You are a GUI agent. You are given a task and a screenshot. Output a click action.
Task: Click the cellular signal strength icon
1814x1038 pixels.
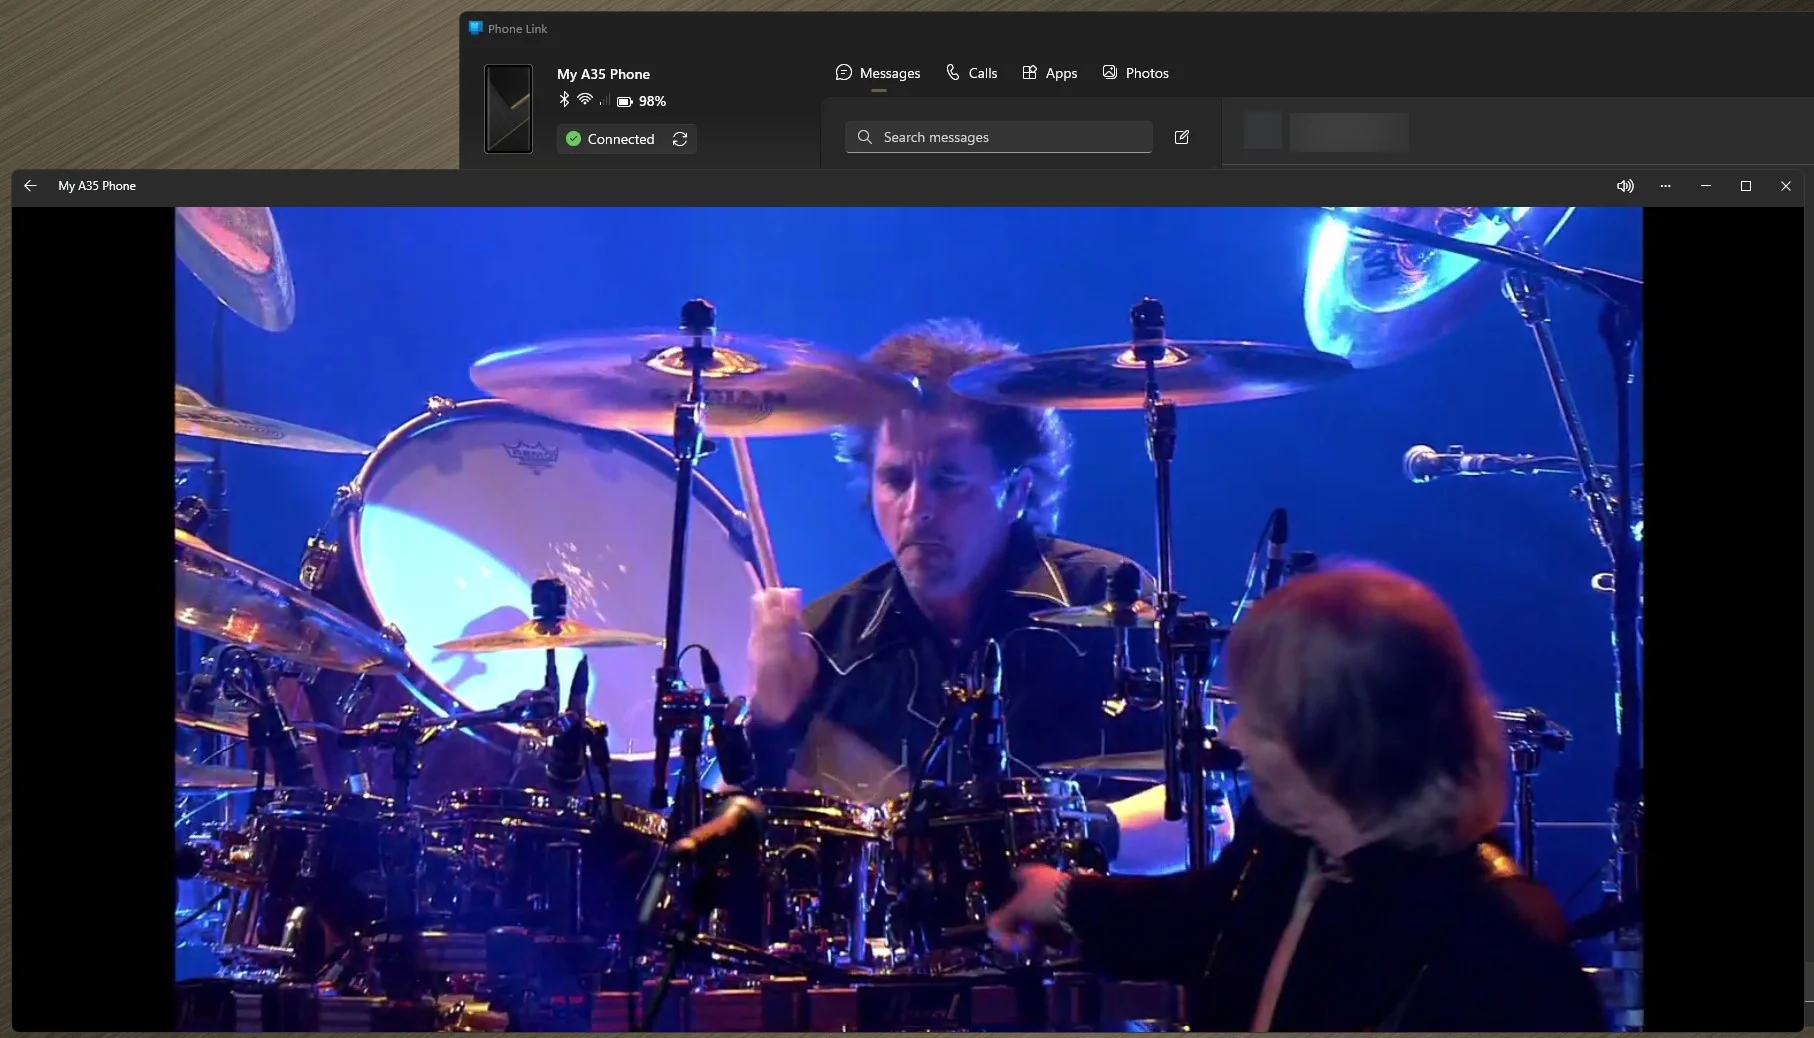point(604,100)
